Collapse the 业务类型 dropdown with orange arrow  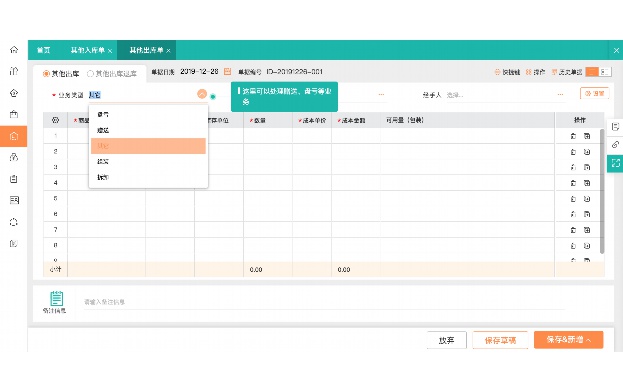click(x=202, y=94)
